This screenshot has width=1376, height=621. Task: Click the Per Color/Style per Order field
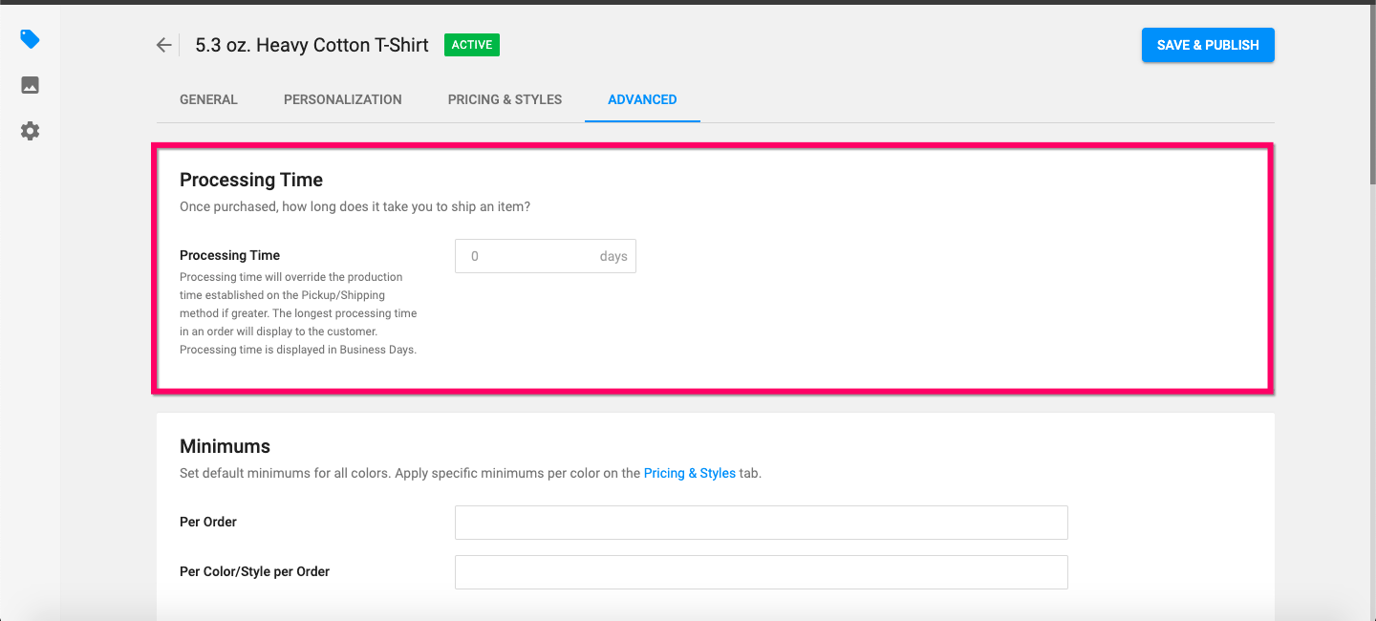761,572
